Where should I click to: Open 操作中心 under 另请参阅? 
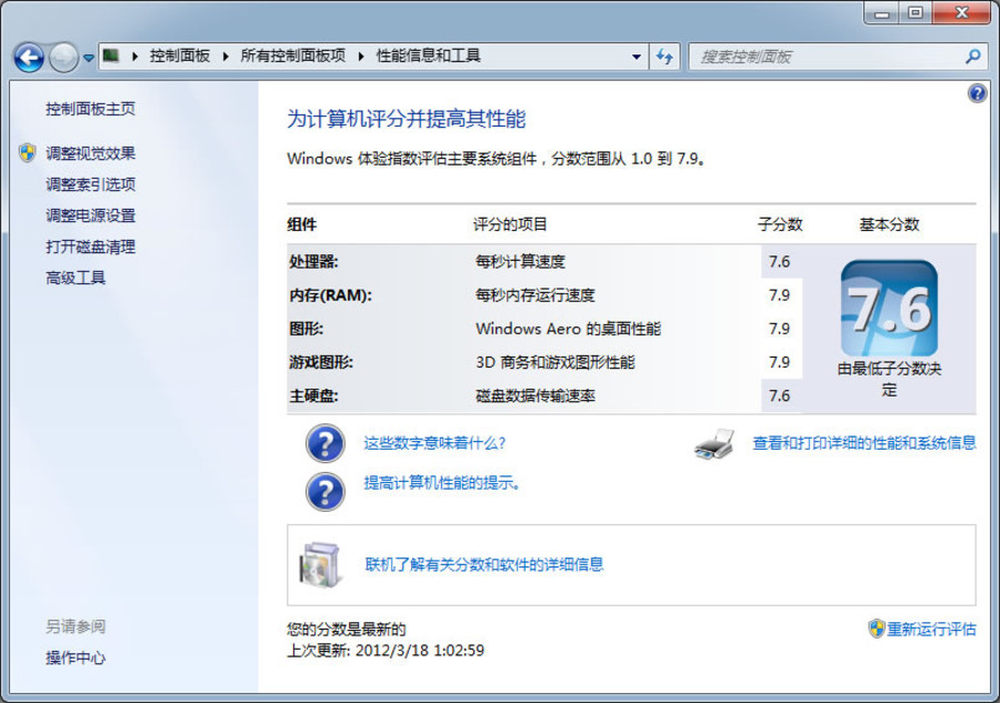click(75, 658)
